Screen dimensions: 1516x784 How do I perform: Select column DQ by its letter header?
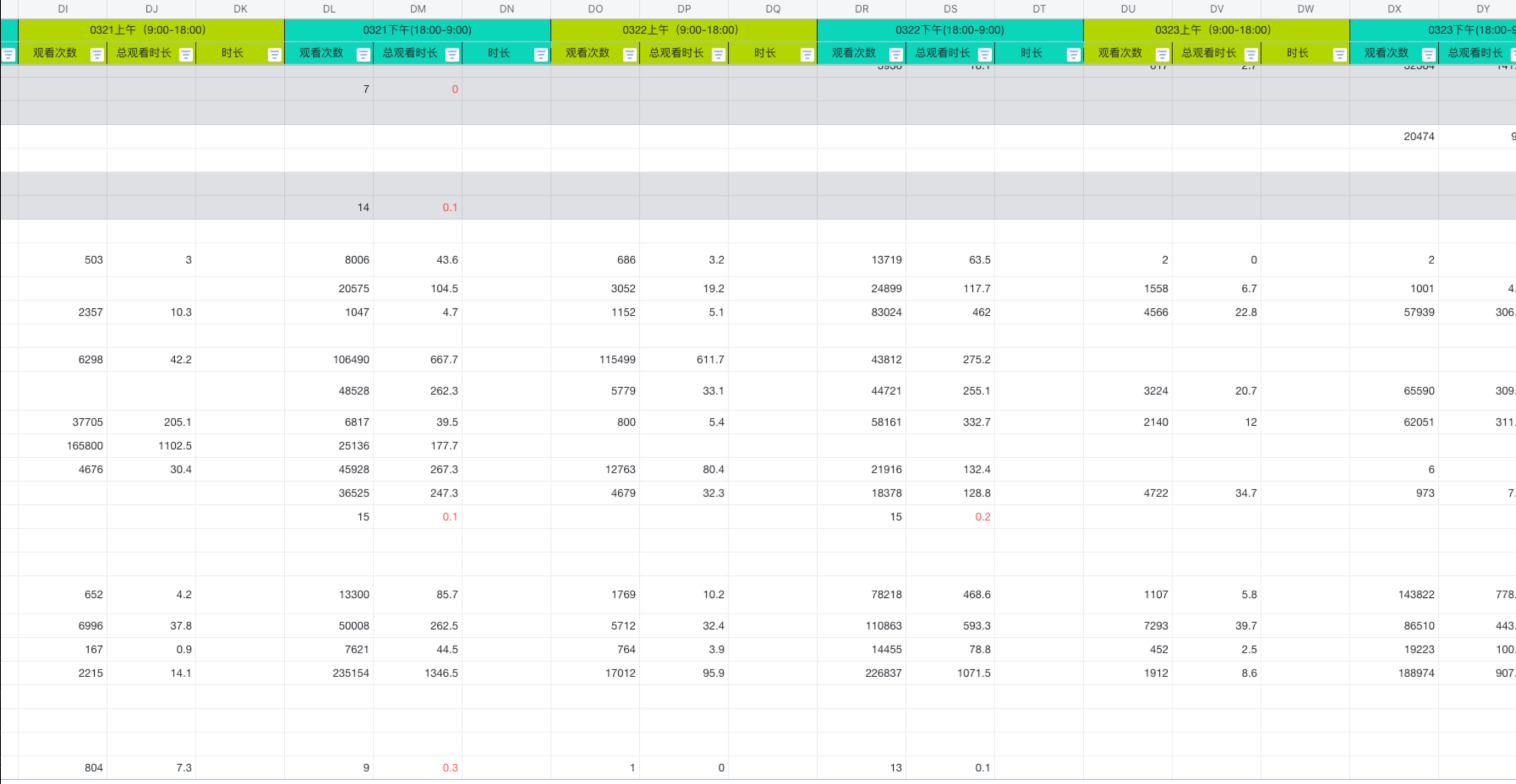[x=773, y=8]
